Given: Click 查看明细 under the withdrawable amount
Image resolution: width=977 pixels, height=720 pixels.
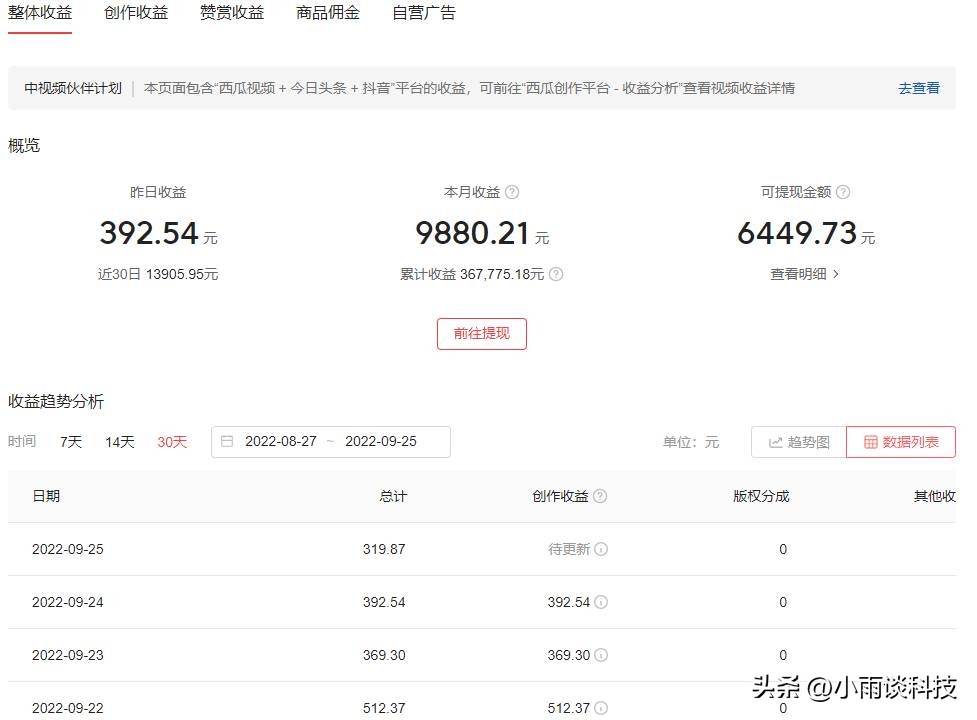Looking at the screenshot, I should coord(804,274).
